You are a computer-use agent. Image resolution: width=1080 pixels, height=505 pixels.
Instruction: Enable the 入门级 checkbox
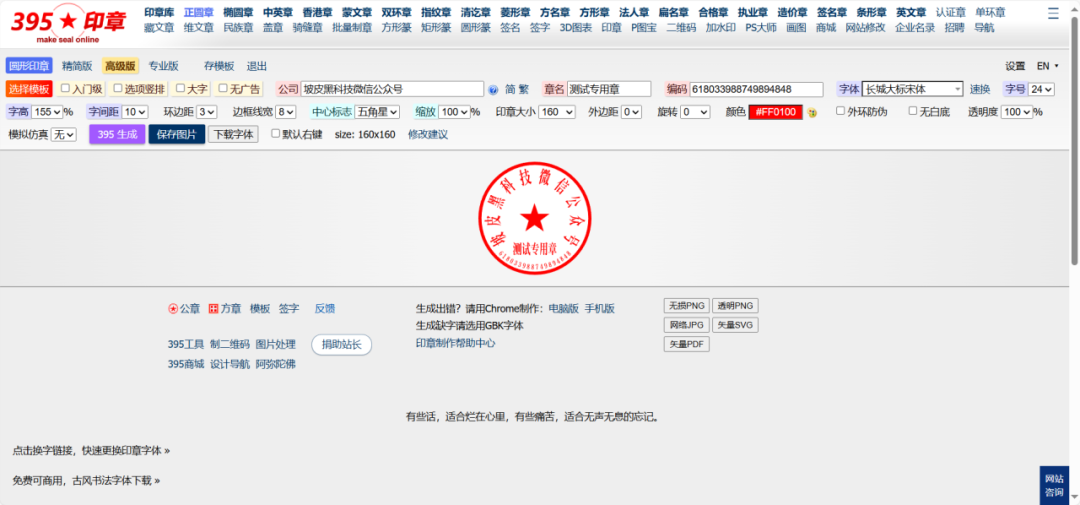tap(66, 88)
